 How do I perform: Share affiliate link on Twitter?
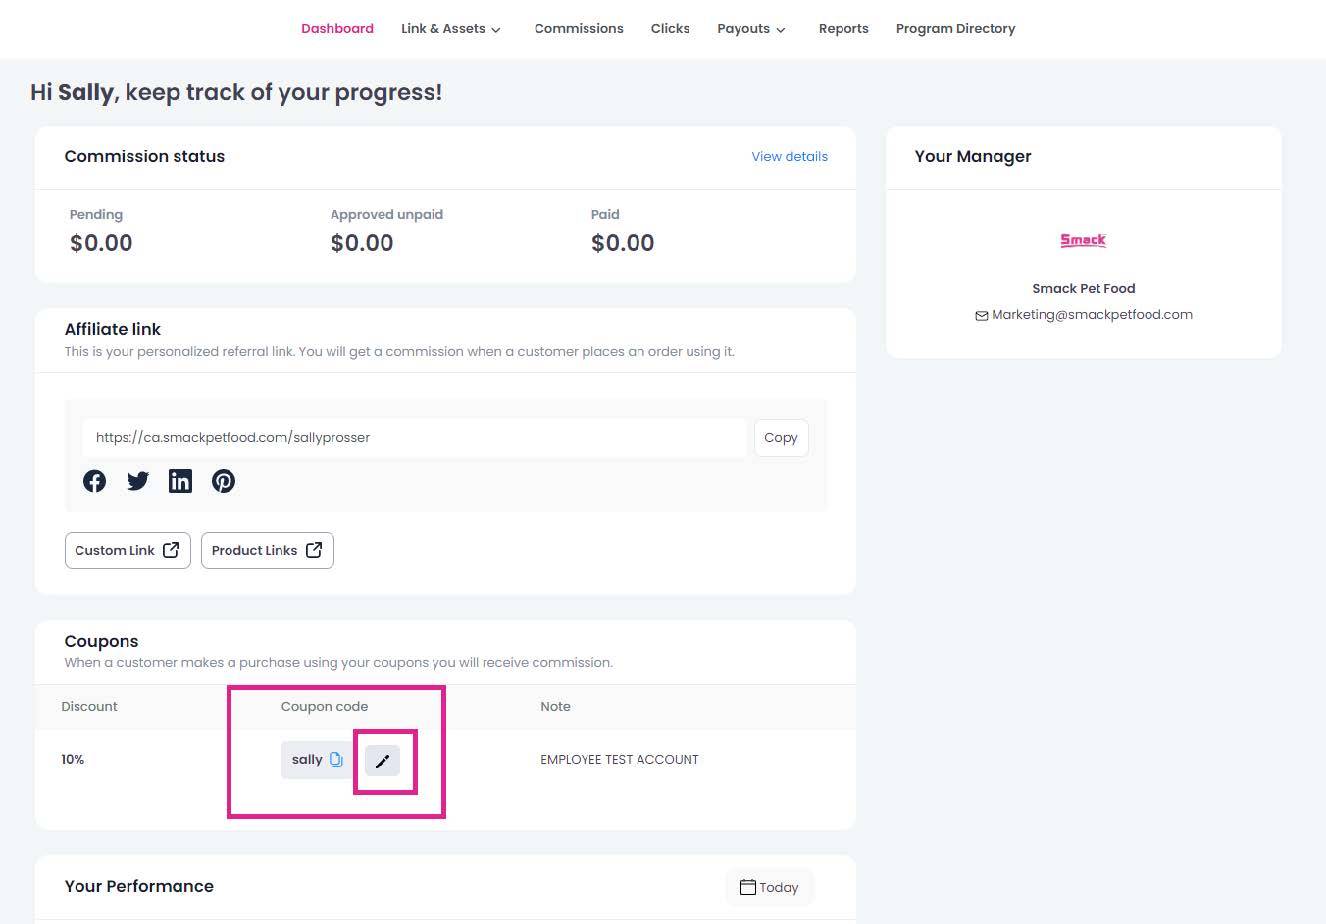tap(138, 481)
